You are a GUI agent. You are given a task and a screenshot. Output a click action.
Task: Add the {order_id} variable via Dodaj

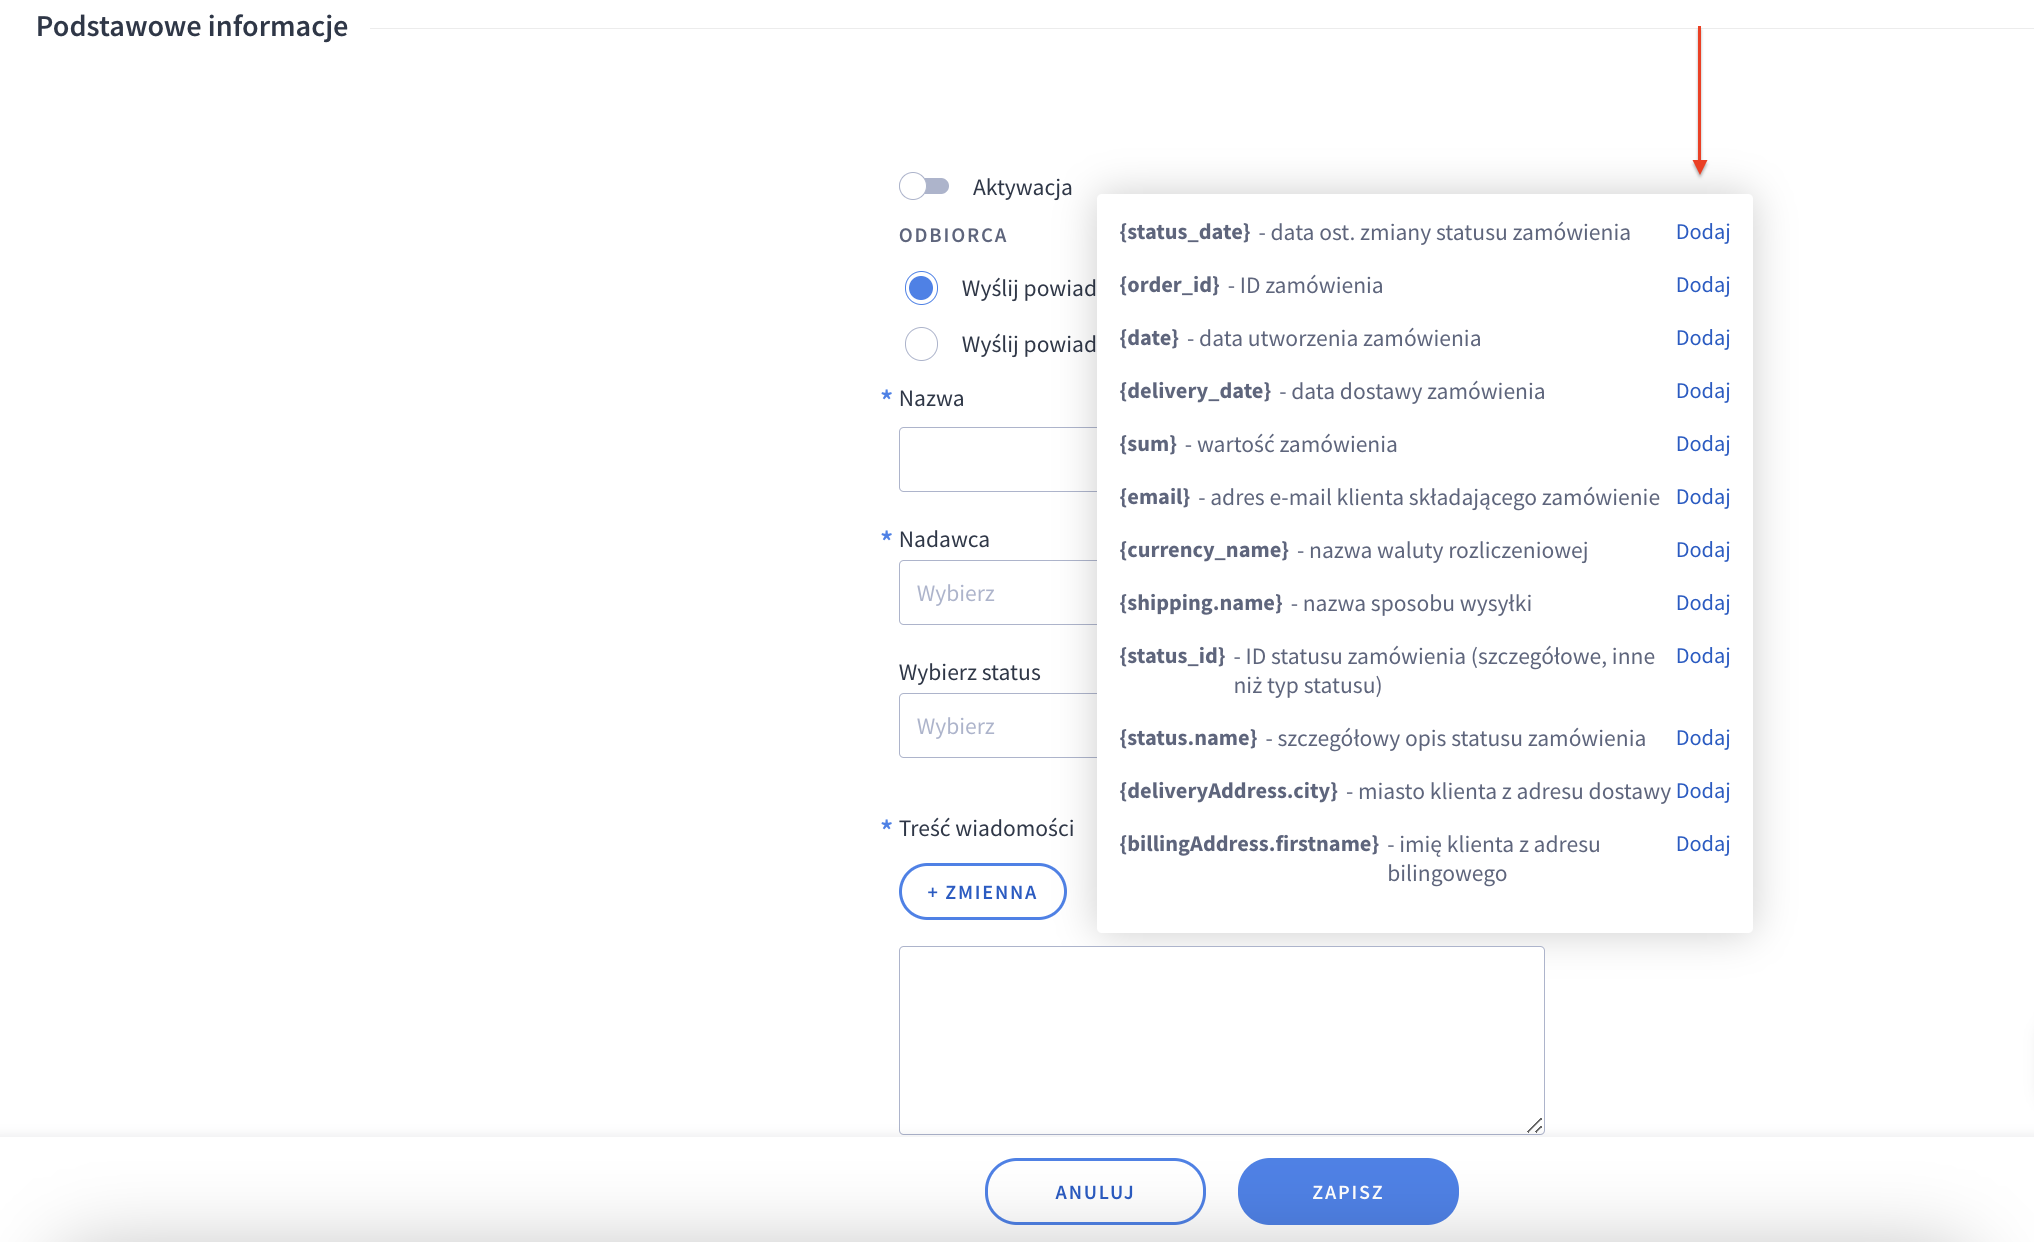click(x=1702, y=285)
